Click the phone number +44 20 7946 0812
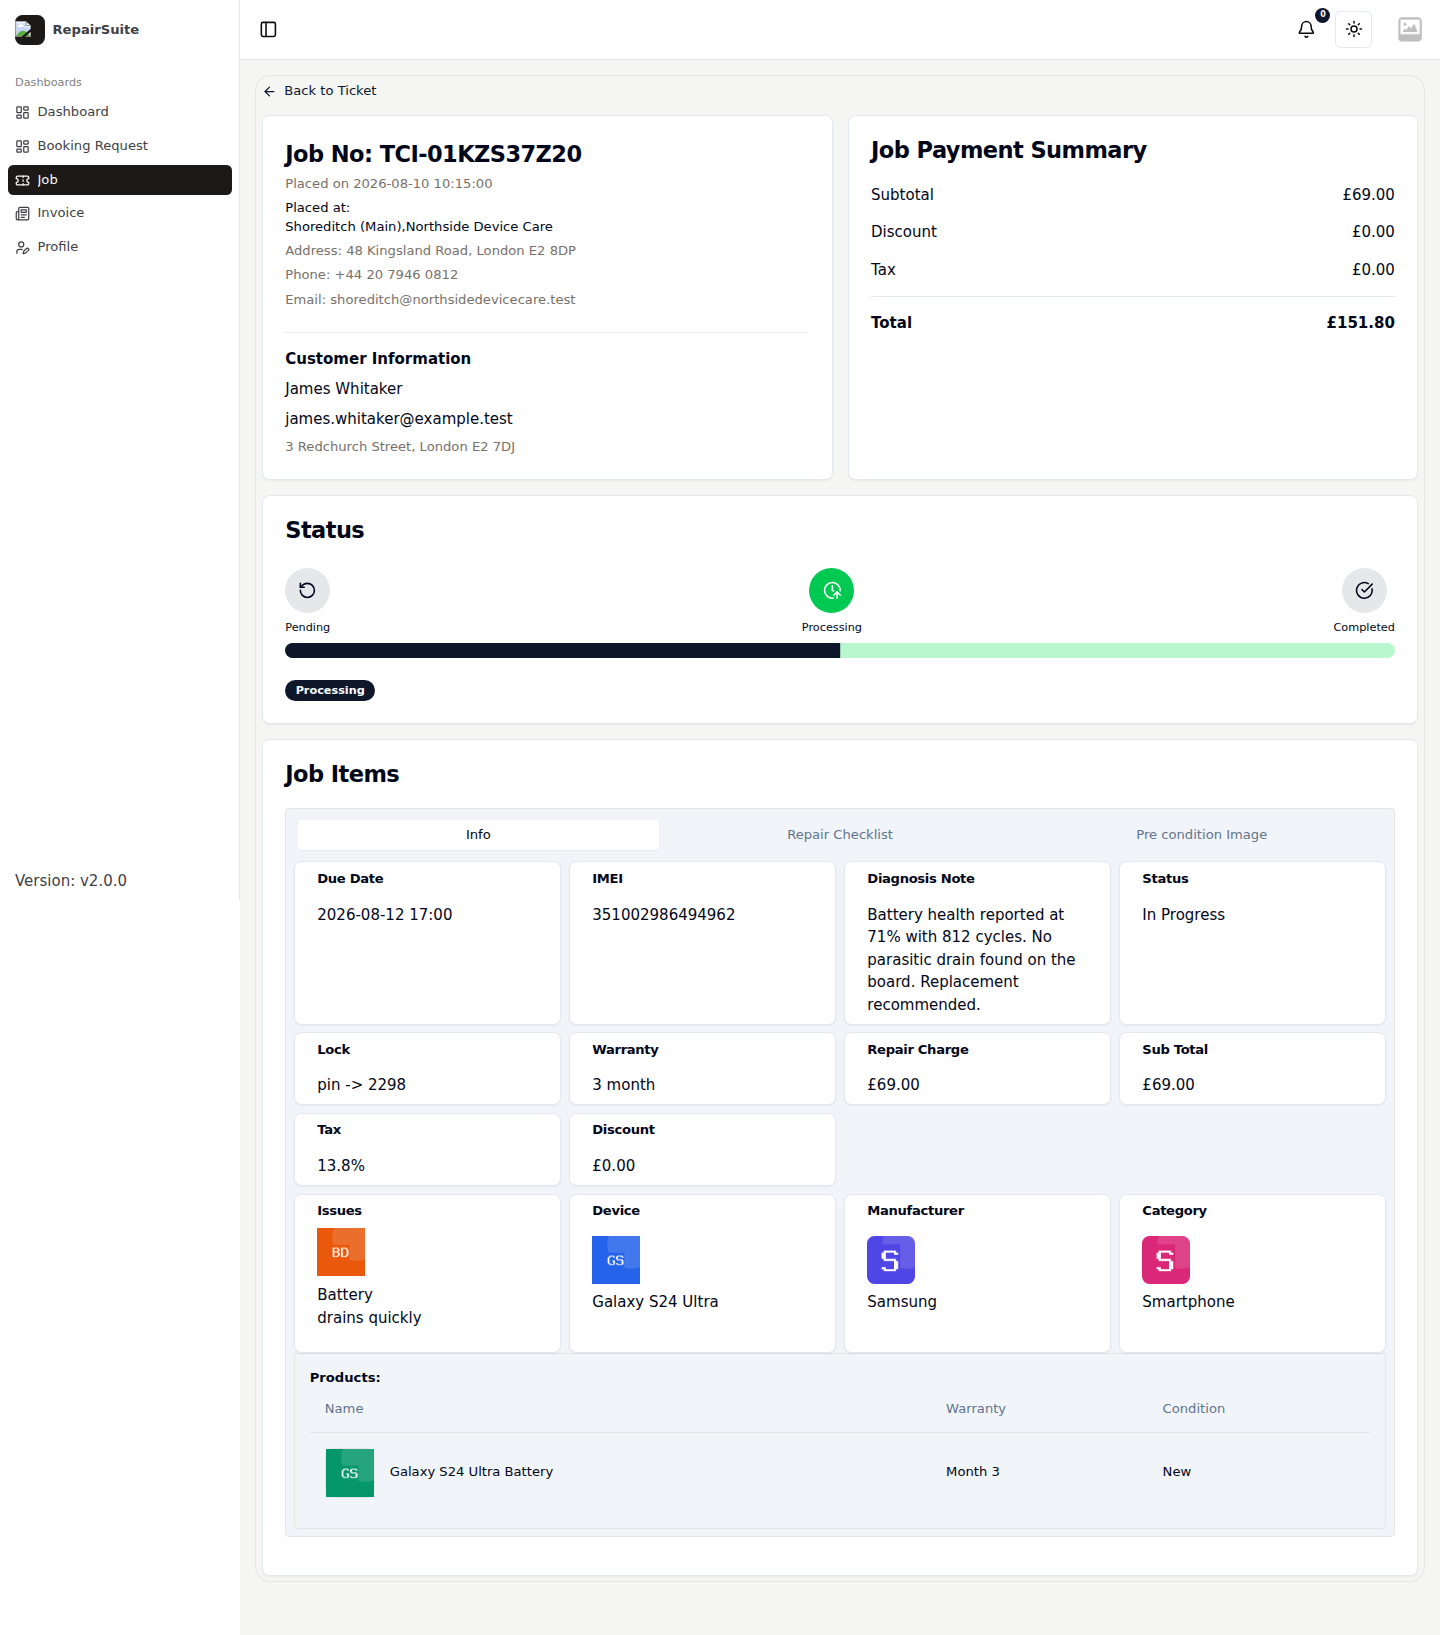This screenshot has height=1635, width=1440. 396,275
